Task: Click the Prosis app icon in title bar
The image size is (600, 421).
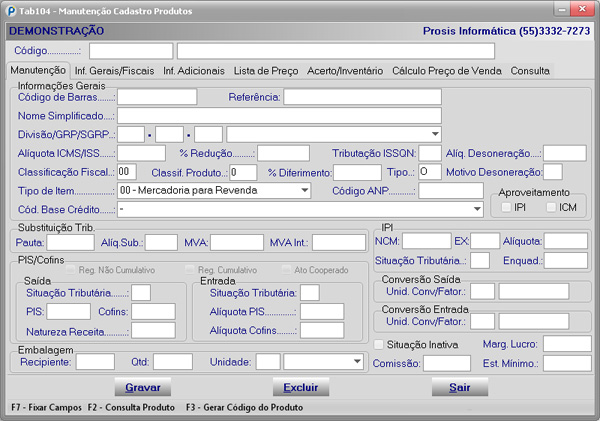Action: tap(11, 11)
